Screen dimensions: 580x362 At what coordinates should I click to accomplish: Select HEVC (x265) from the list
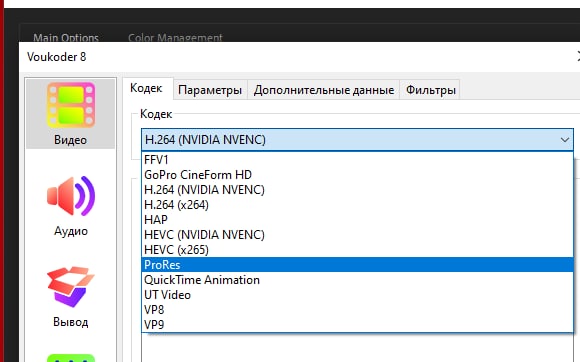pyautogui.click(x=357, y=250)
